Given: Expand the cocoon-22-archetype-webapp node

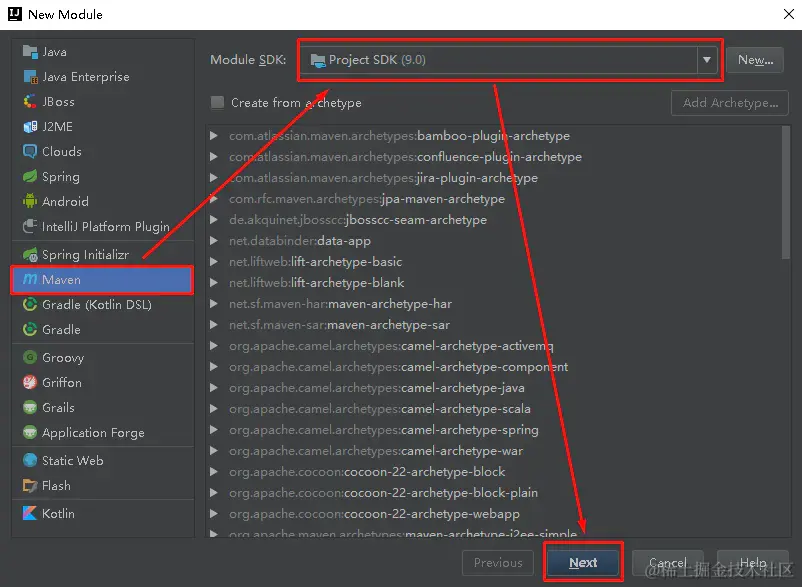Looking at the screenshot, I should 214,513.
